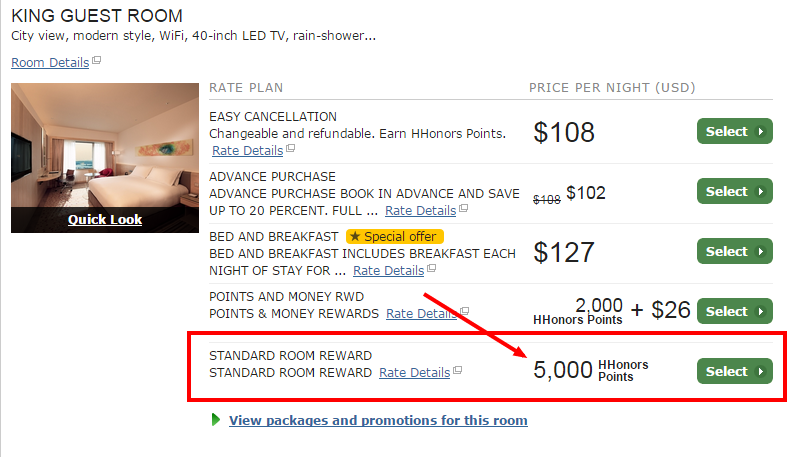Open Easy Cancellation Rate Details link

point(247,150)
